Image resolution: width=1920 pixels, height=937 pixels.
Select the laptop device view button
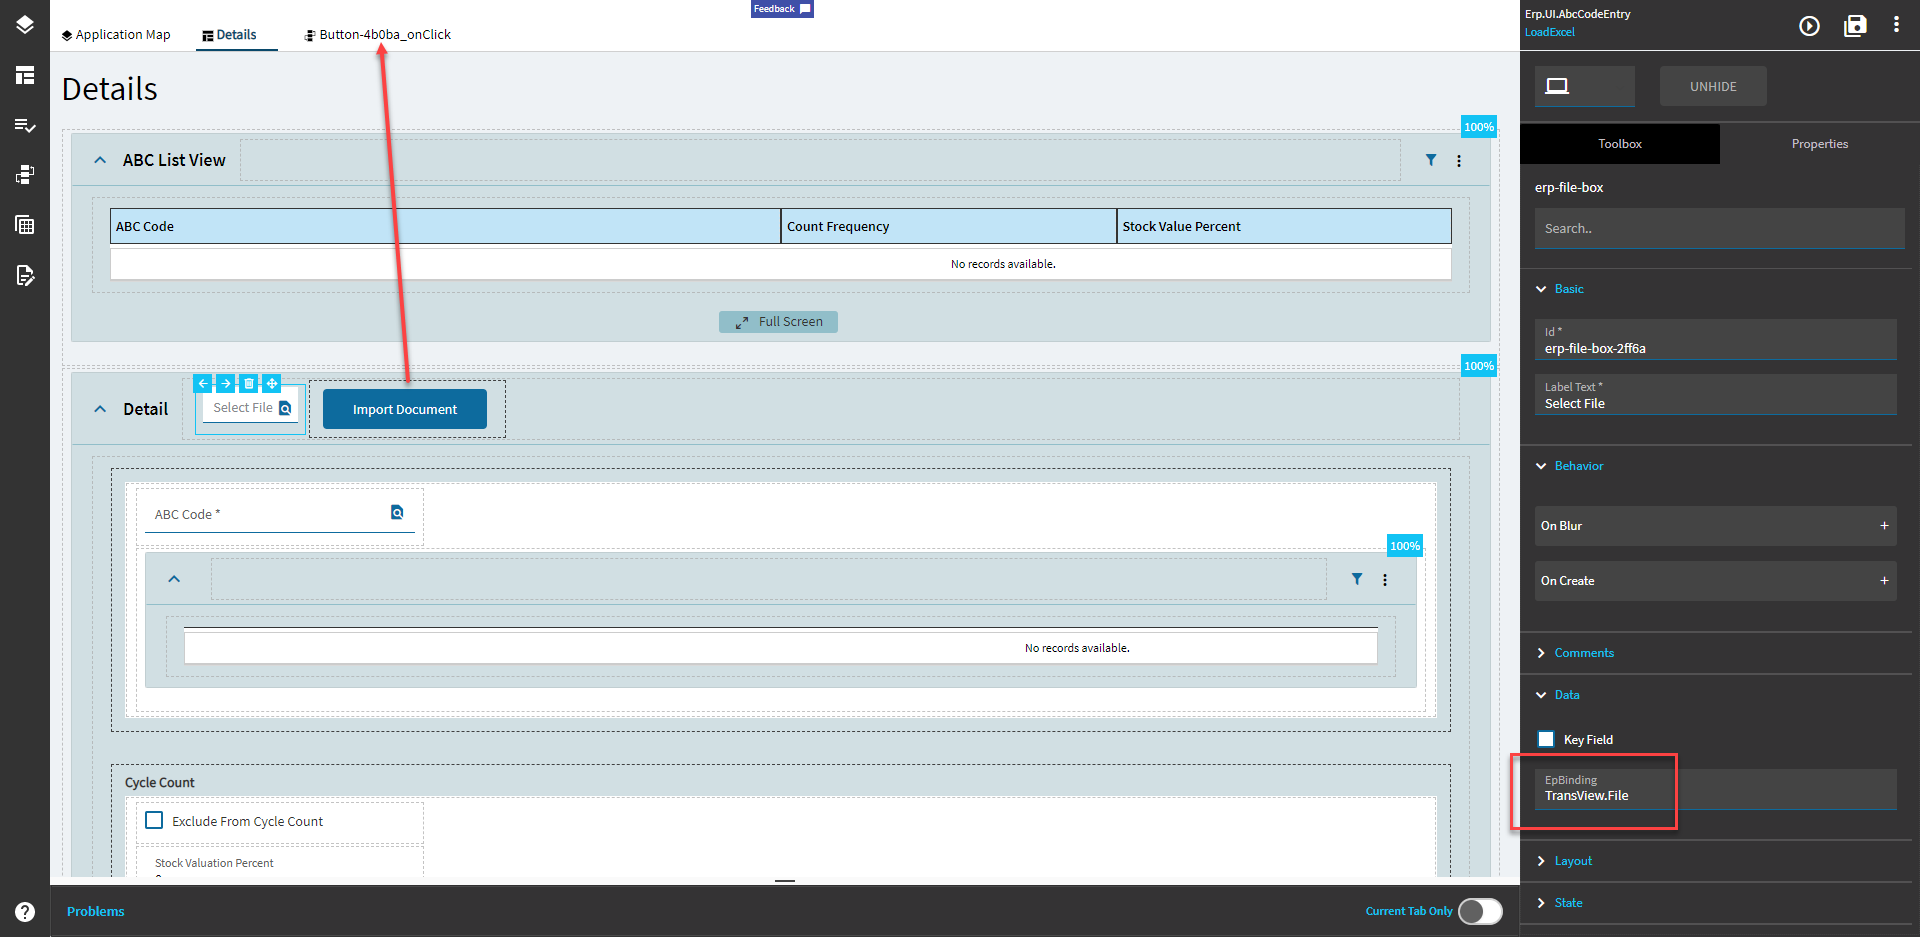tap(1584, 86)
